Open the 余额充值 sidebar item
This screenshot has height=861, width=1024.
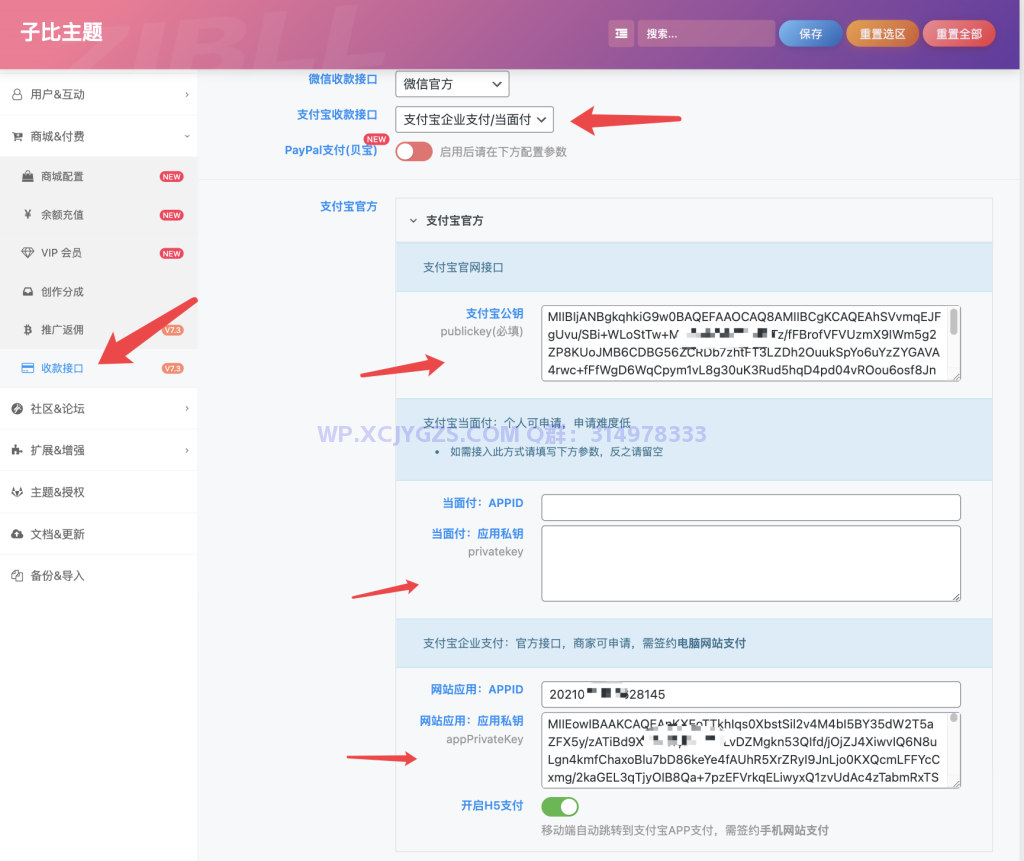pyautogui.click(x=62, y=215)
